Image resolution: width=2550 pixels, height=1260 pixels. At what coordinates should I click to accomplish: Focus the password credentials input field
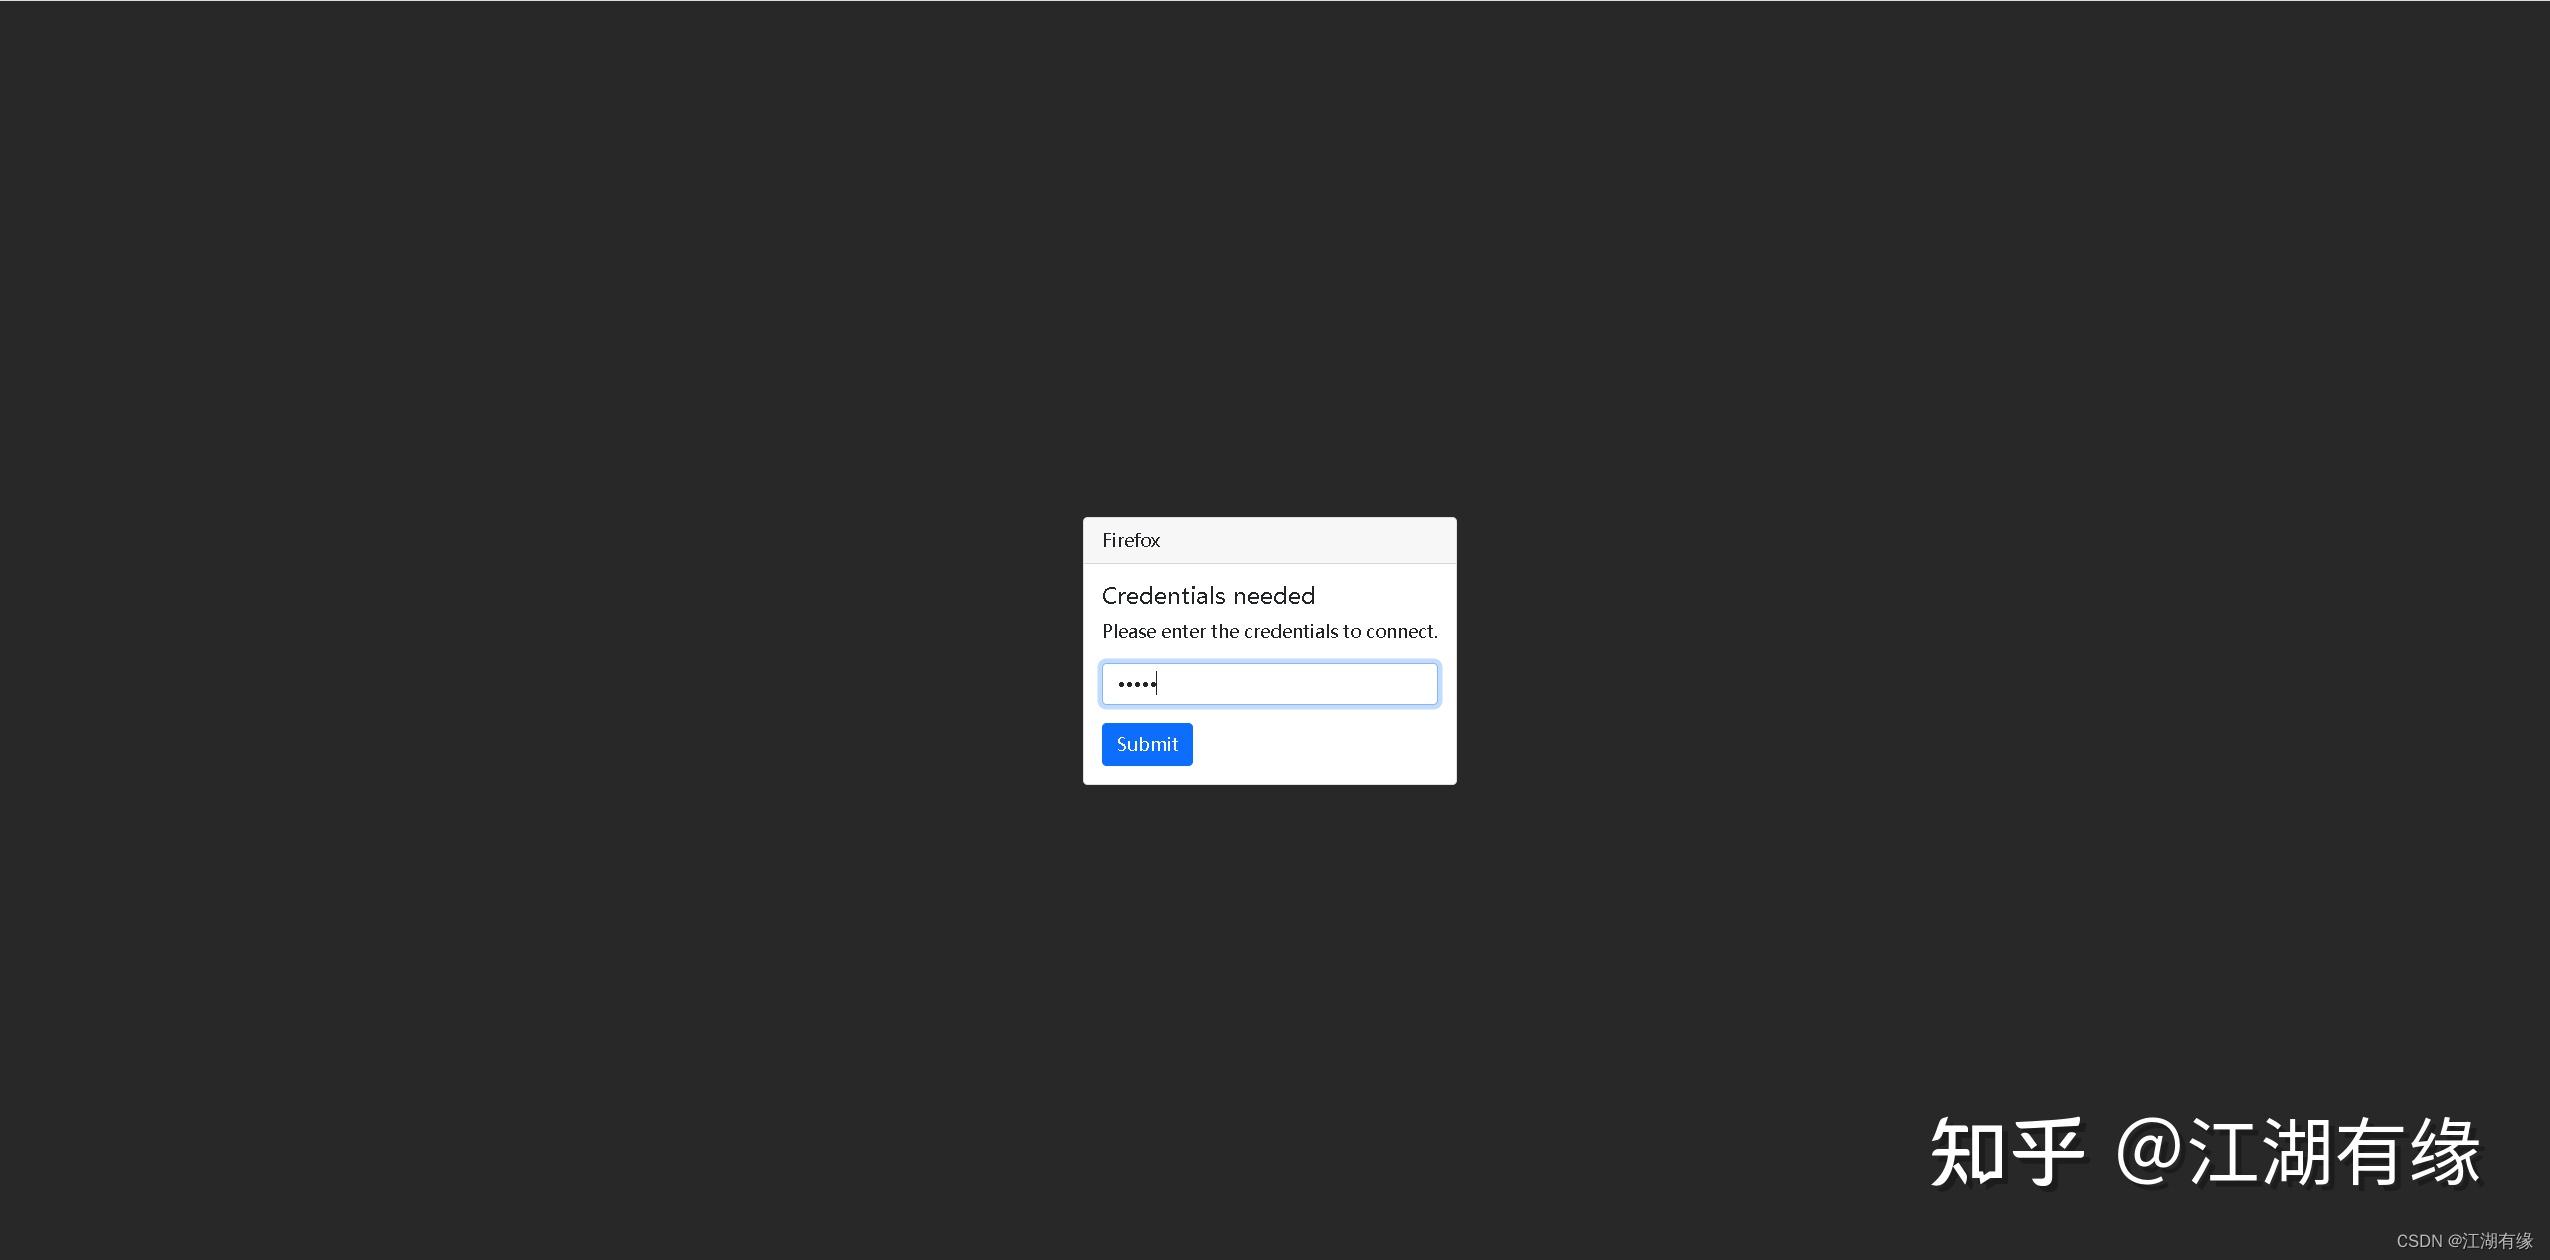[1269, 684]
